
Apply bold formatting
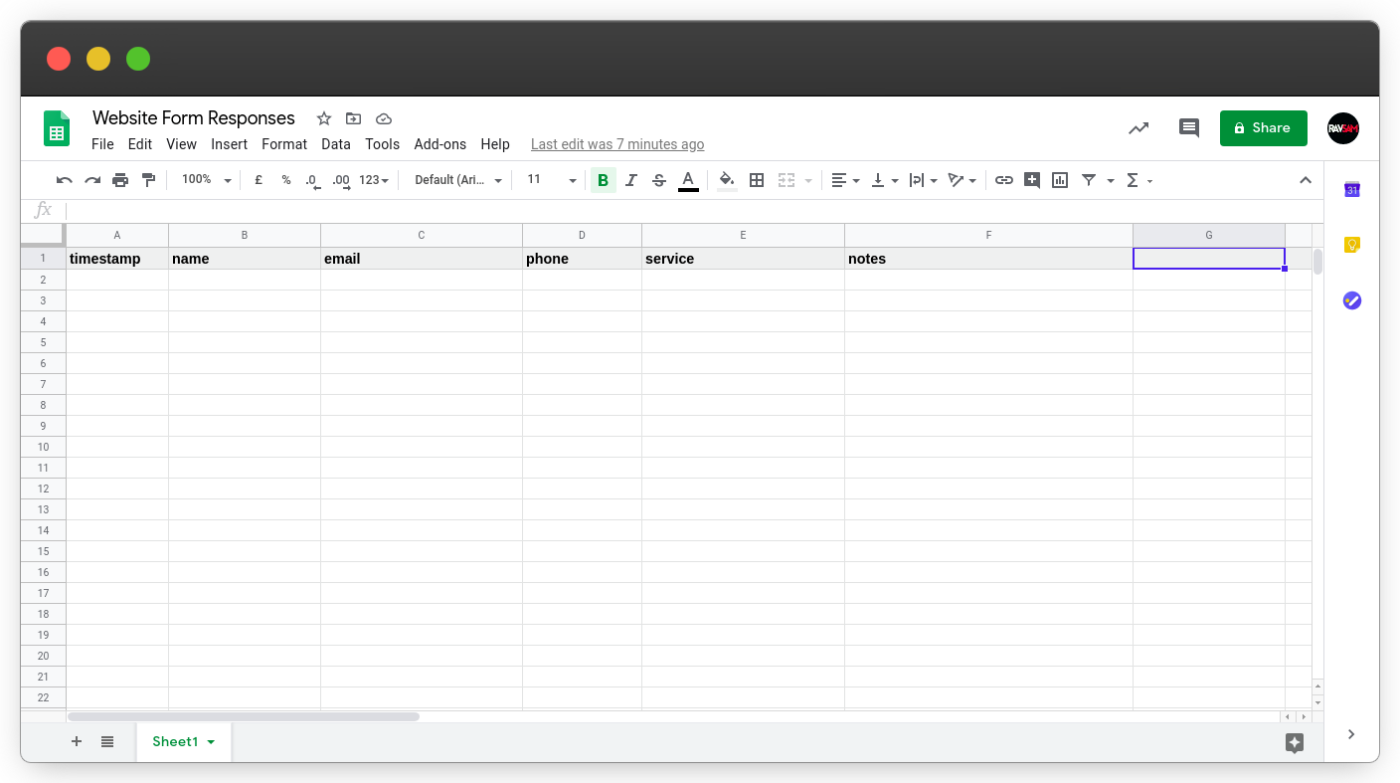[603, 180]
